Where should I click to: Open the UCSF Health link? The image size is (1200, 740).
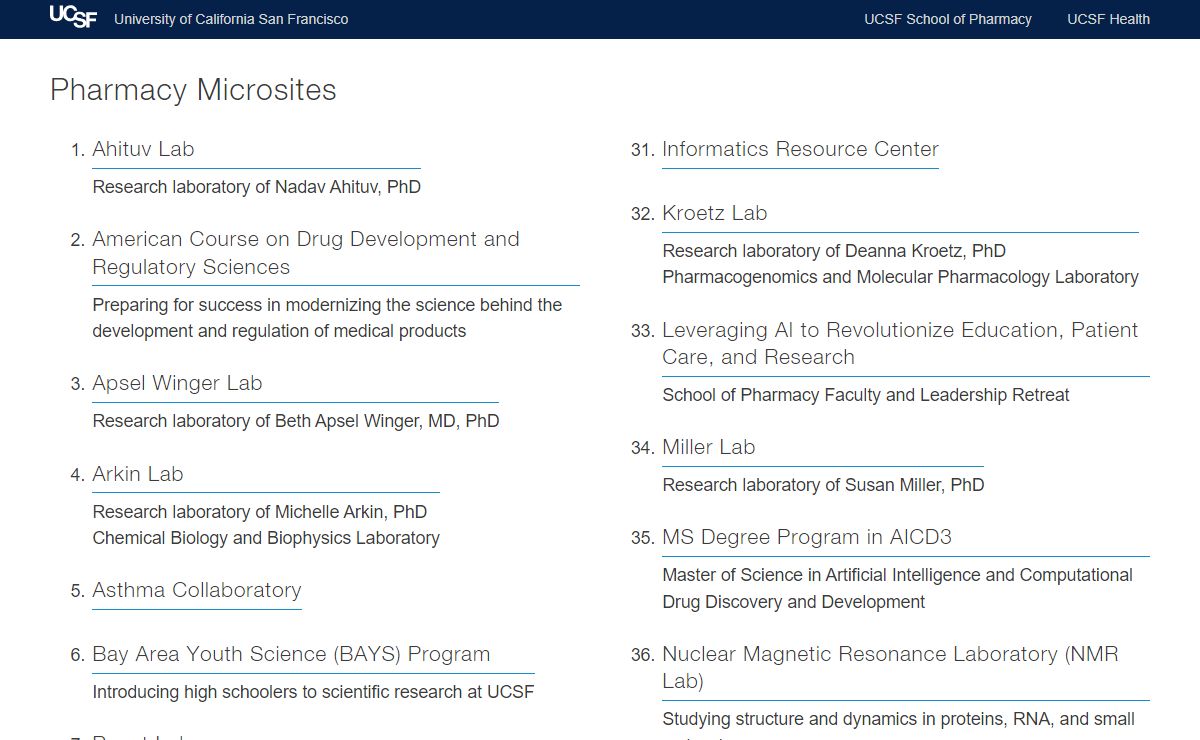pyautogui.click(x=1108, y=19)
